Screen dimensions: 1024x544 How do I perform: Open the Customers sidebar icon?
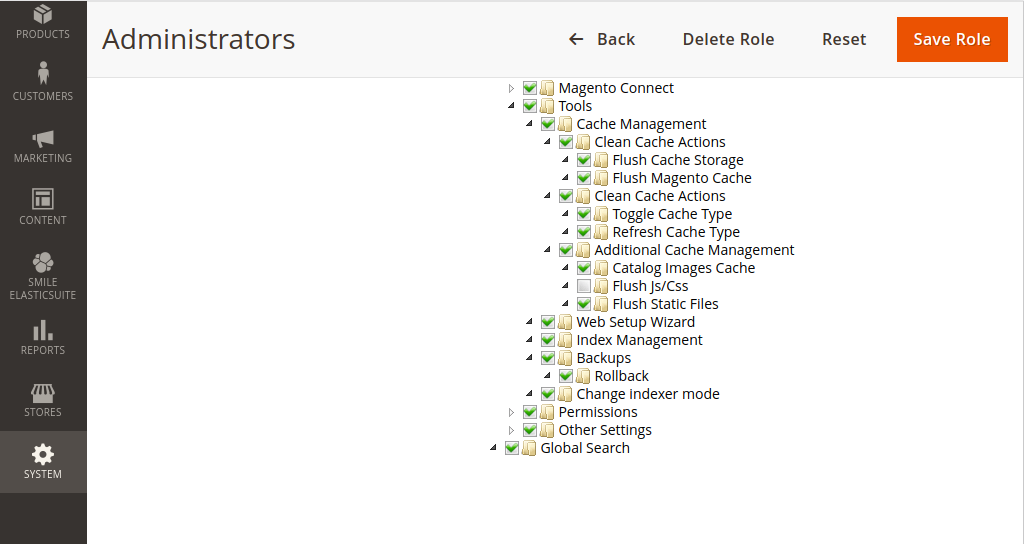pos(43,74)
